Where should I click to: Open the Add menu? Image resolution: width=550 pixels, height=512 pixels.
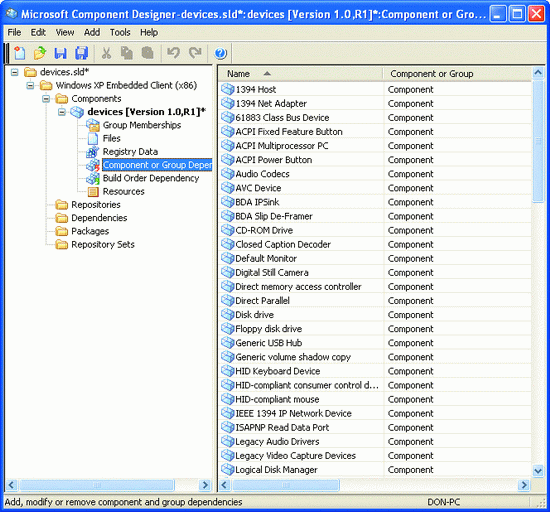[x=92, y=33]
